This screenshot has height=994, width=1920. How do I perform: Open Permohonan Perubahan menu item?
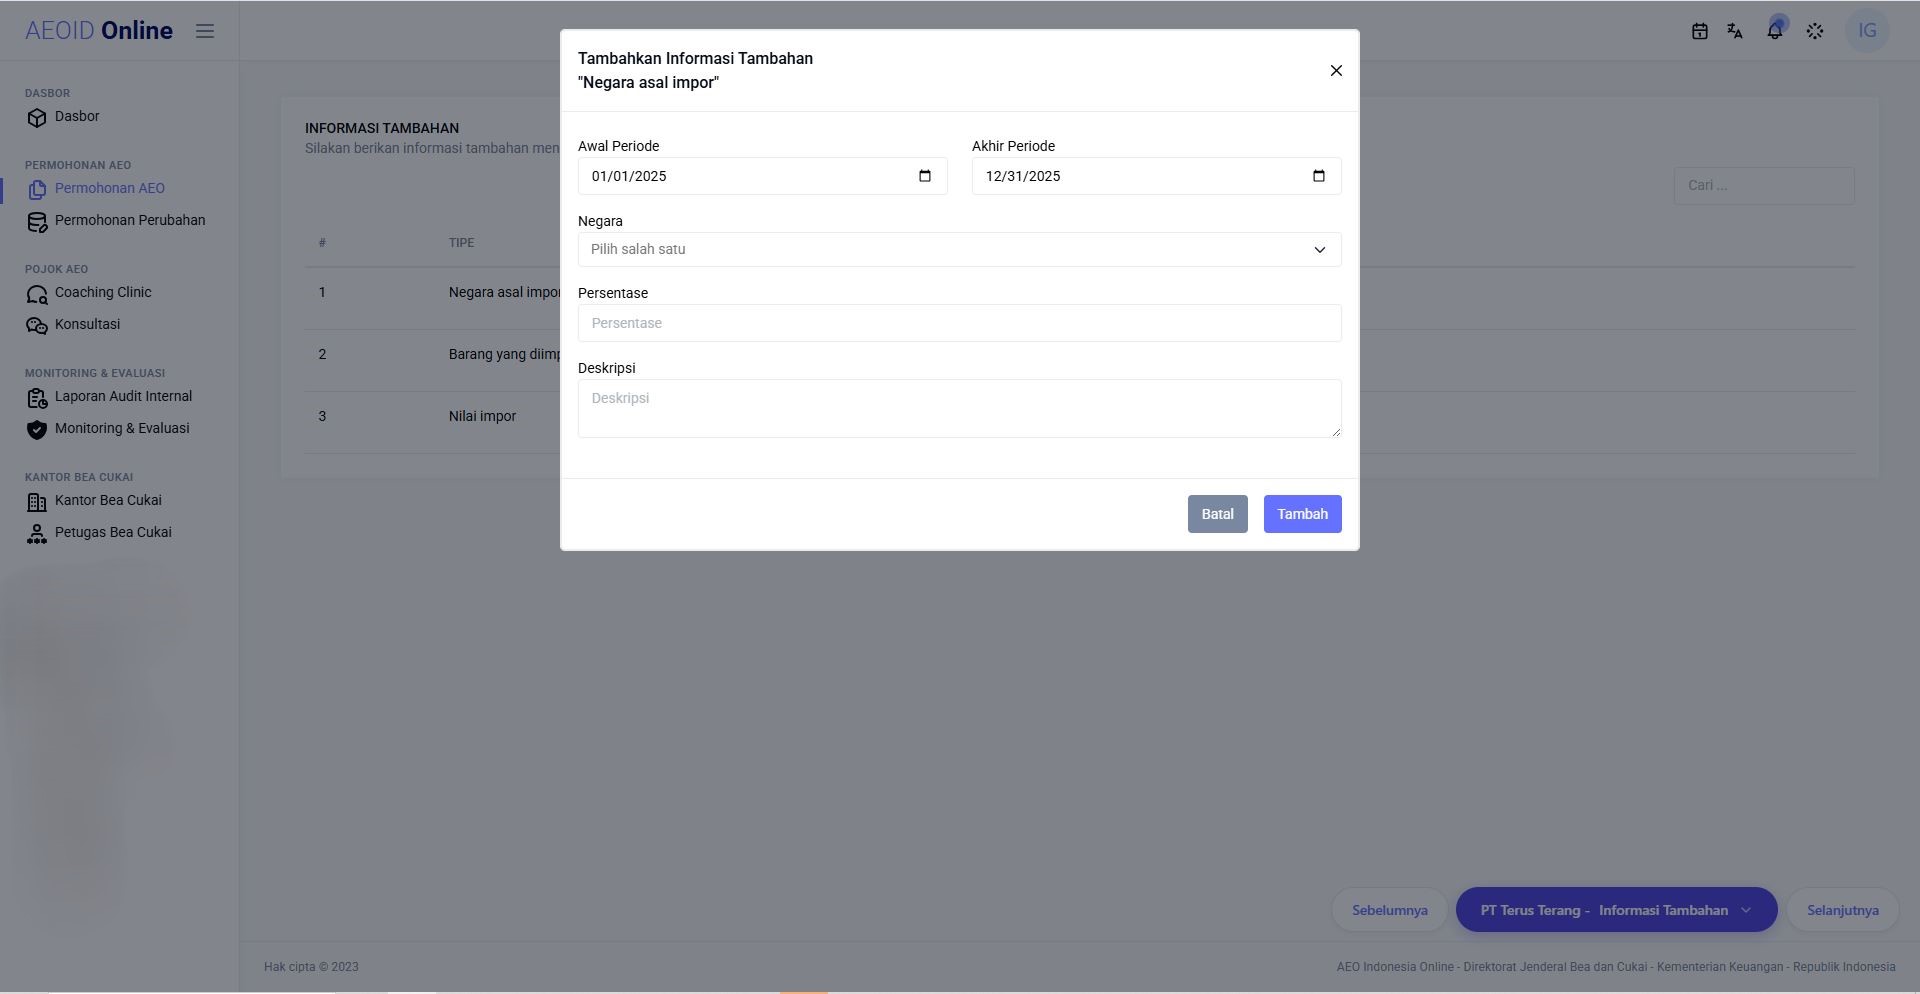[x=130, y=221]
